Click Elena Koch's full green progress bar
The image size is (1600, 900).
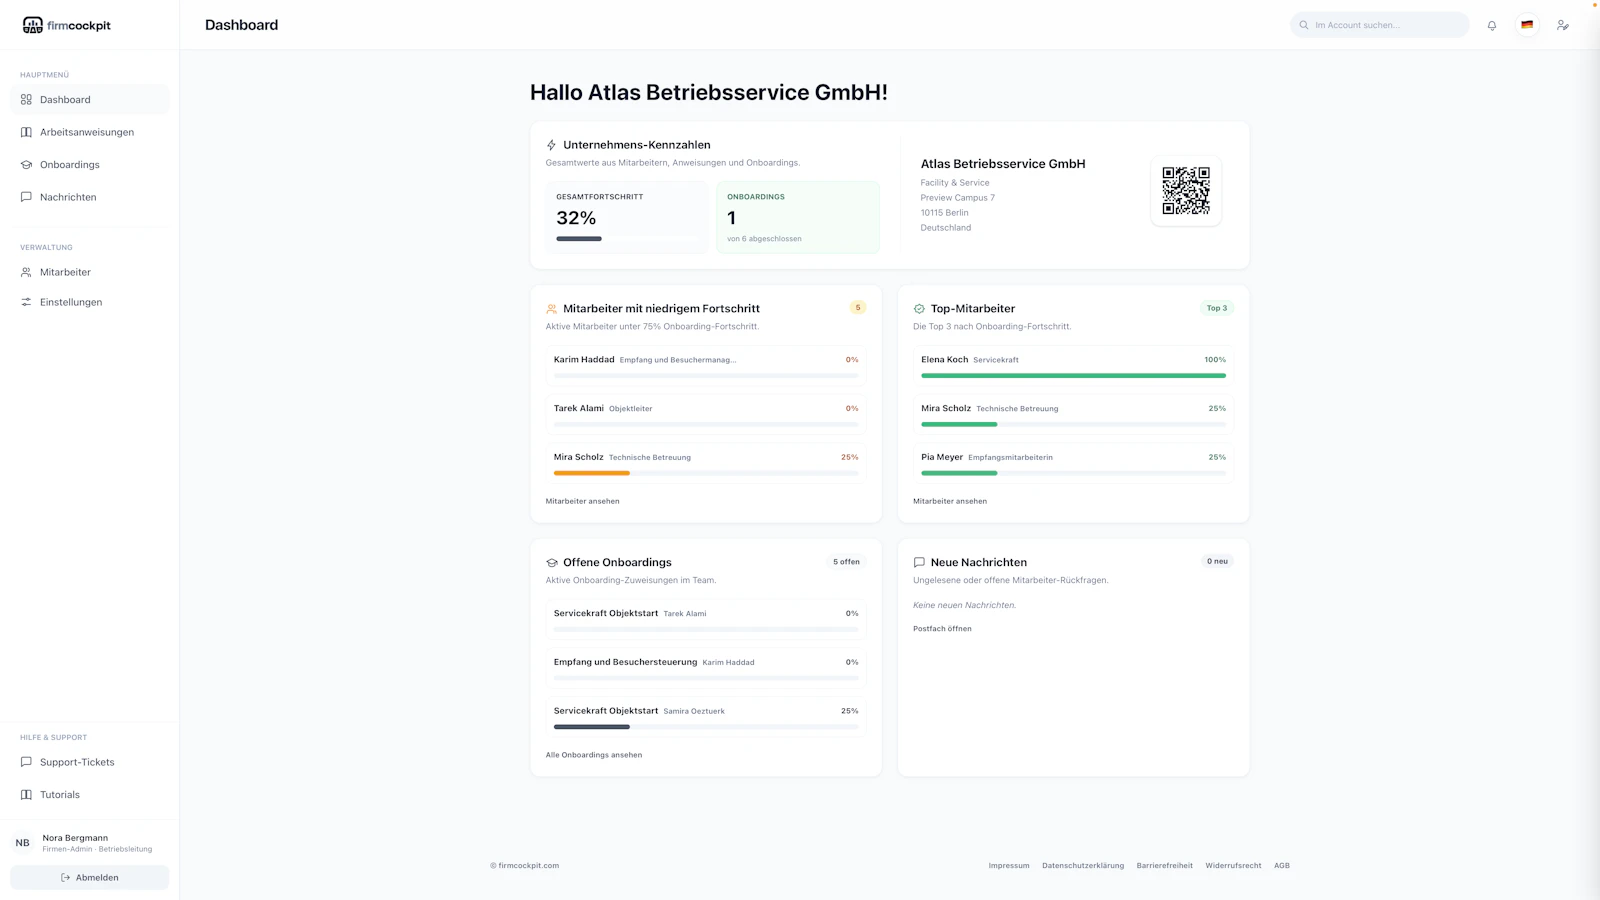coord(1073,376)
